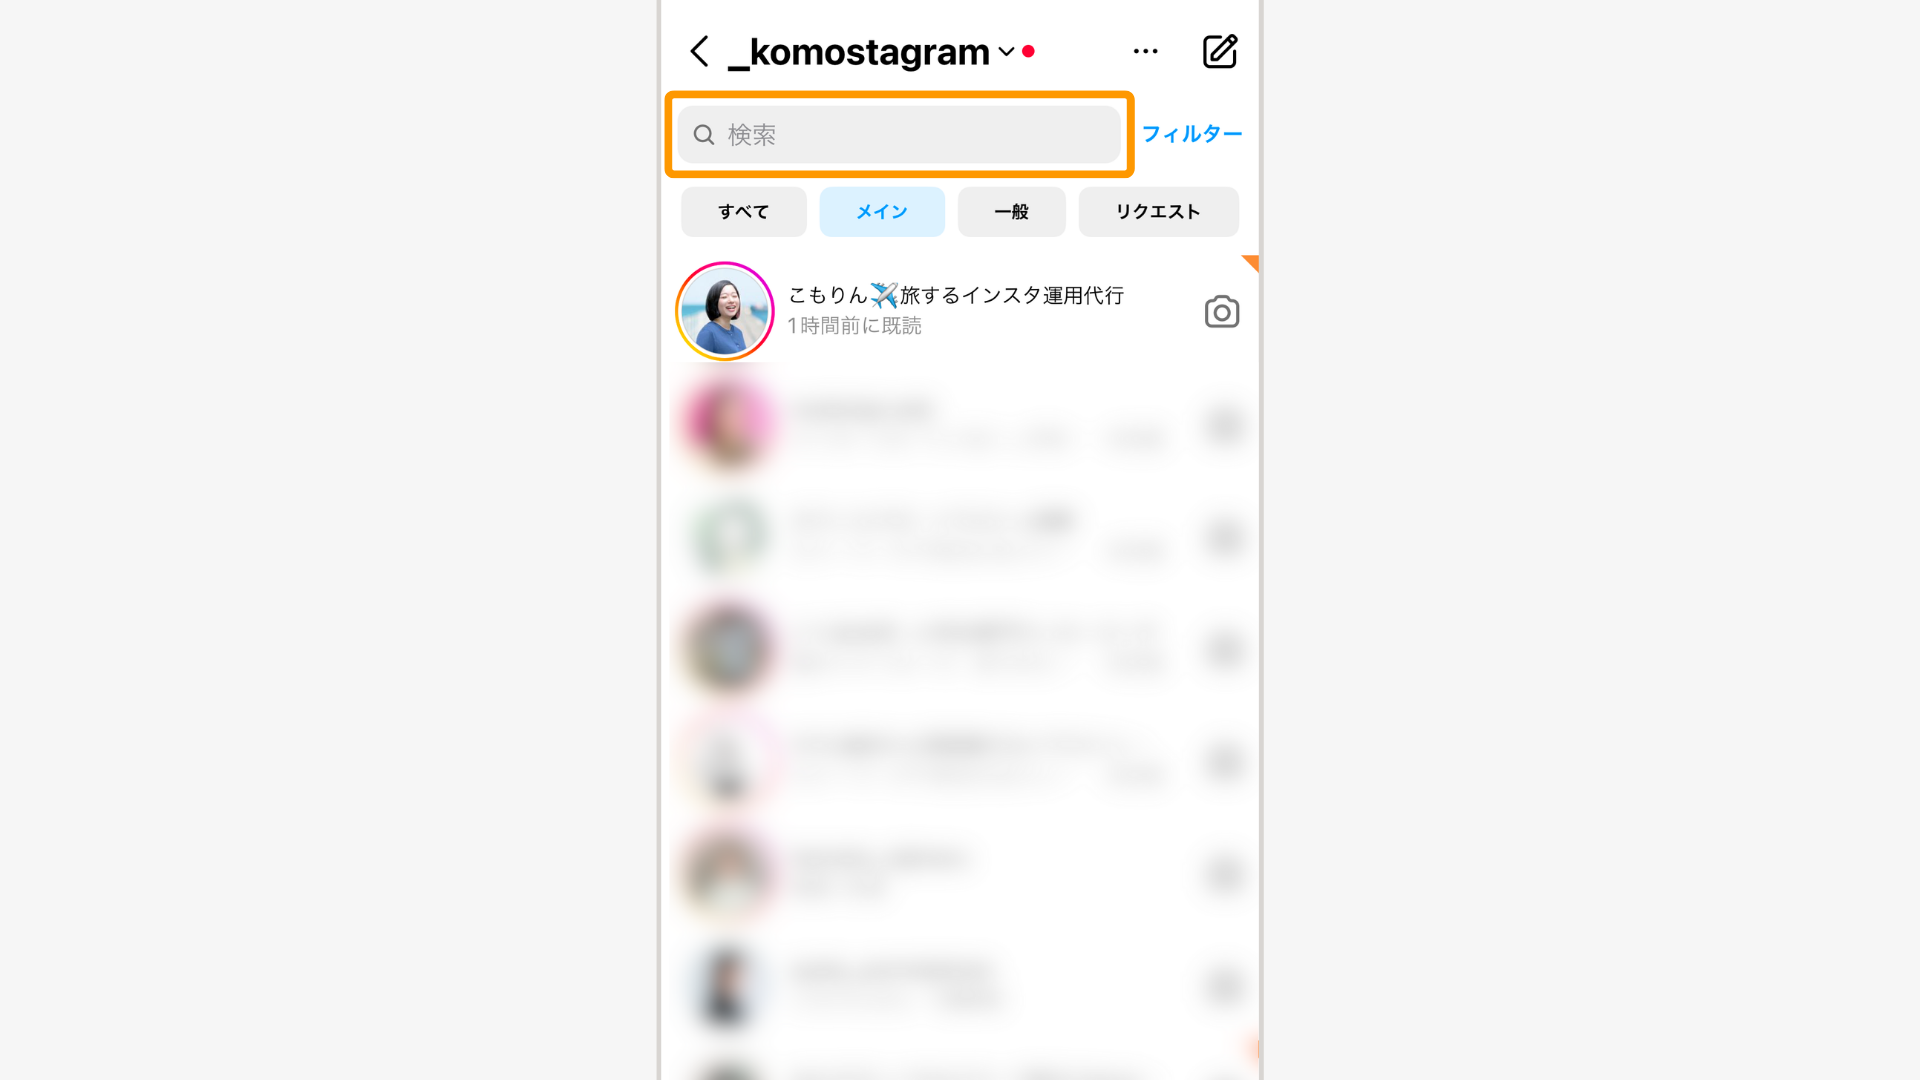Switch to the メイン tab

[882, 212]
